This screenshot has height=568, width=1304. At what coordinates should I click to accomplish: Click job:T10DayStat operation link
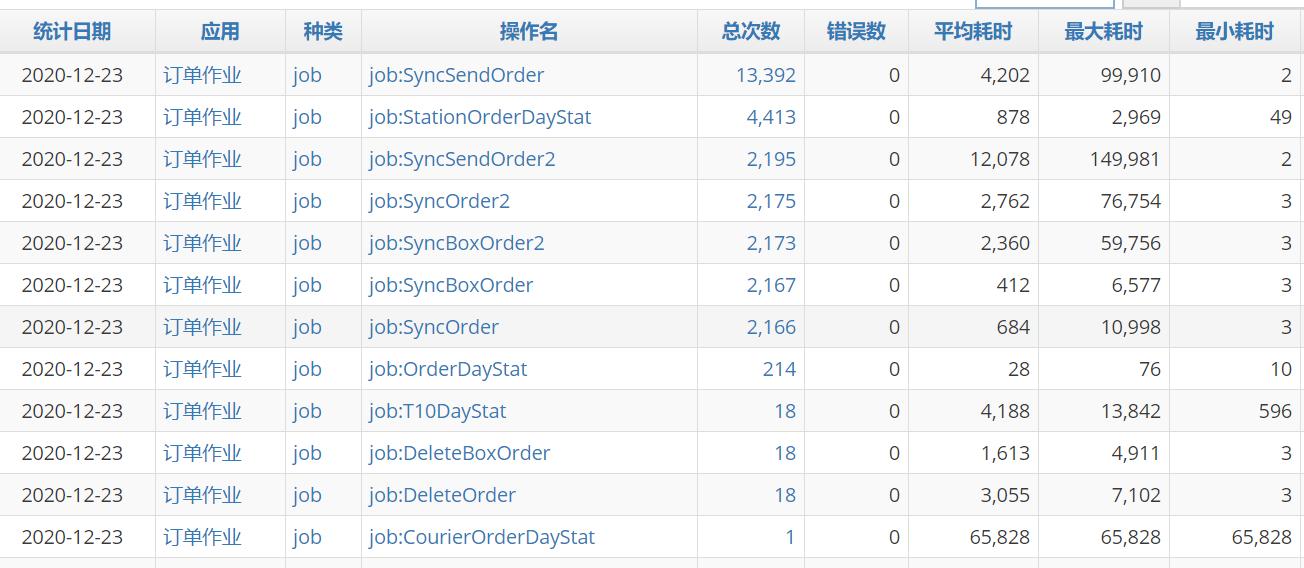click(437, 411)
